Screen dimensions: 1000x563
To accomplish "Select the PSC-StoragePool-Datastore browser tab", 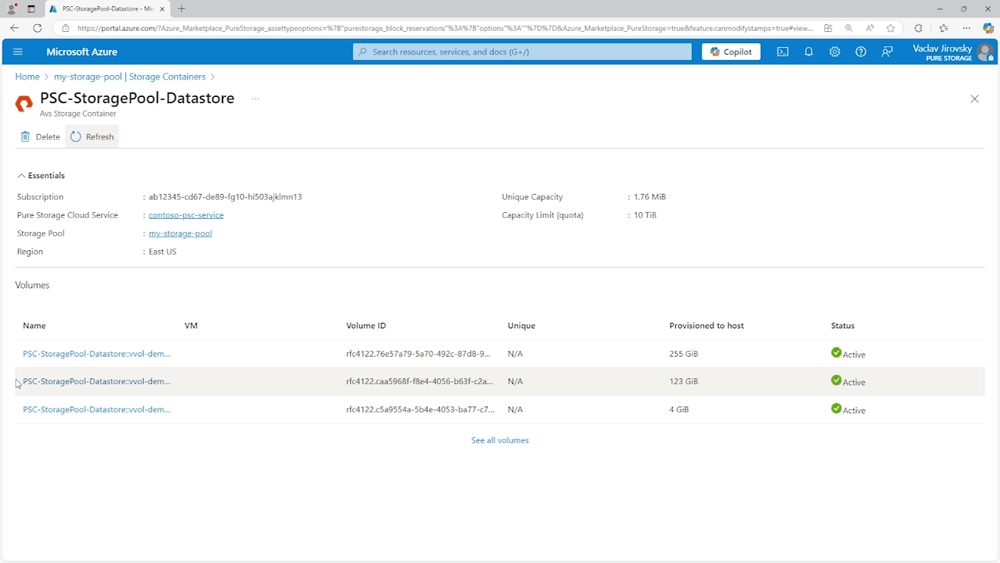I will pyautogui.click(x=107, y=9).
